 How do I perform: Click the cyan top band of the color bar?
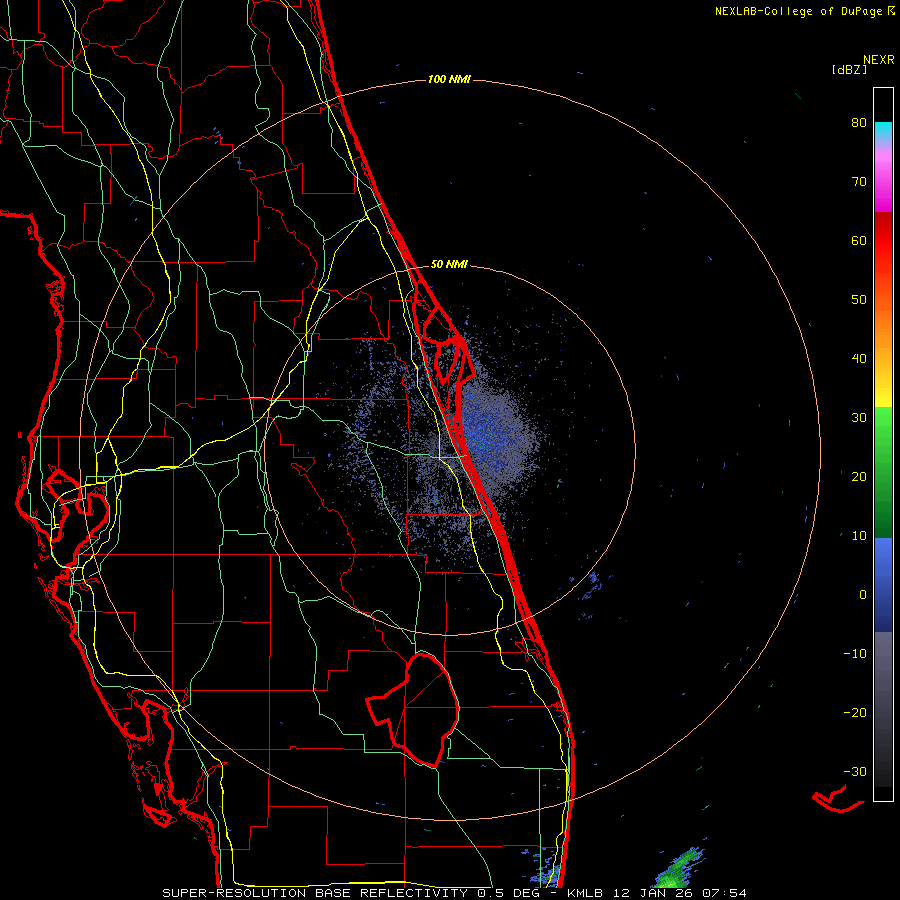click(x=883, y=129)
